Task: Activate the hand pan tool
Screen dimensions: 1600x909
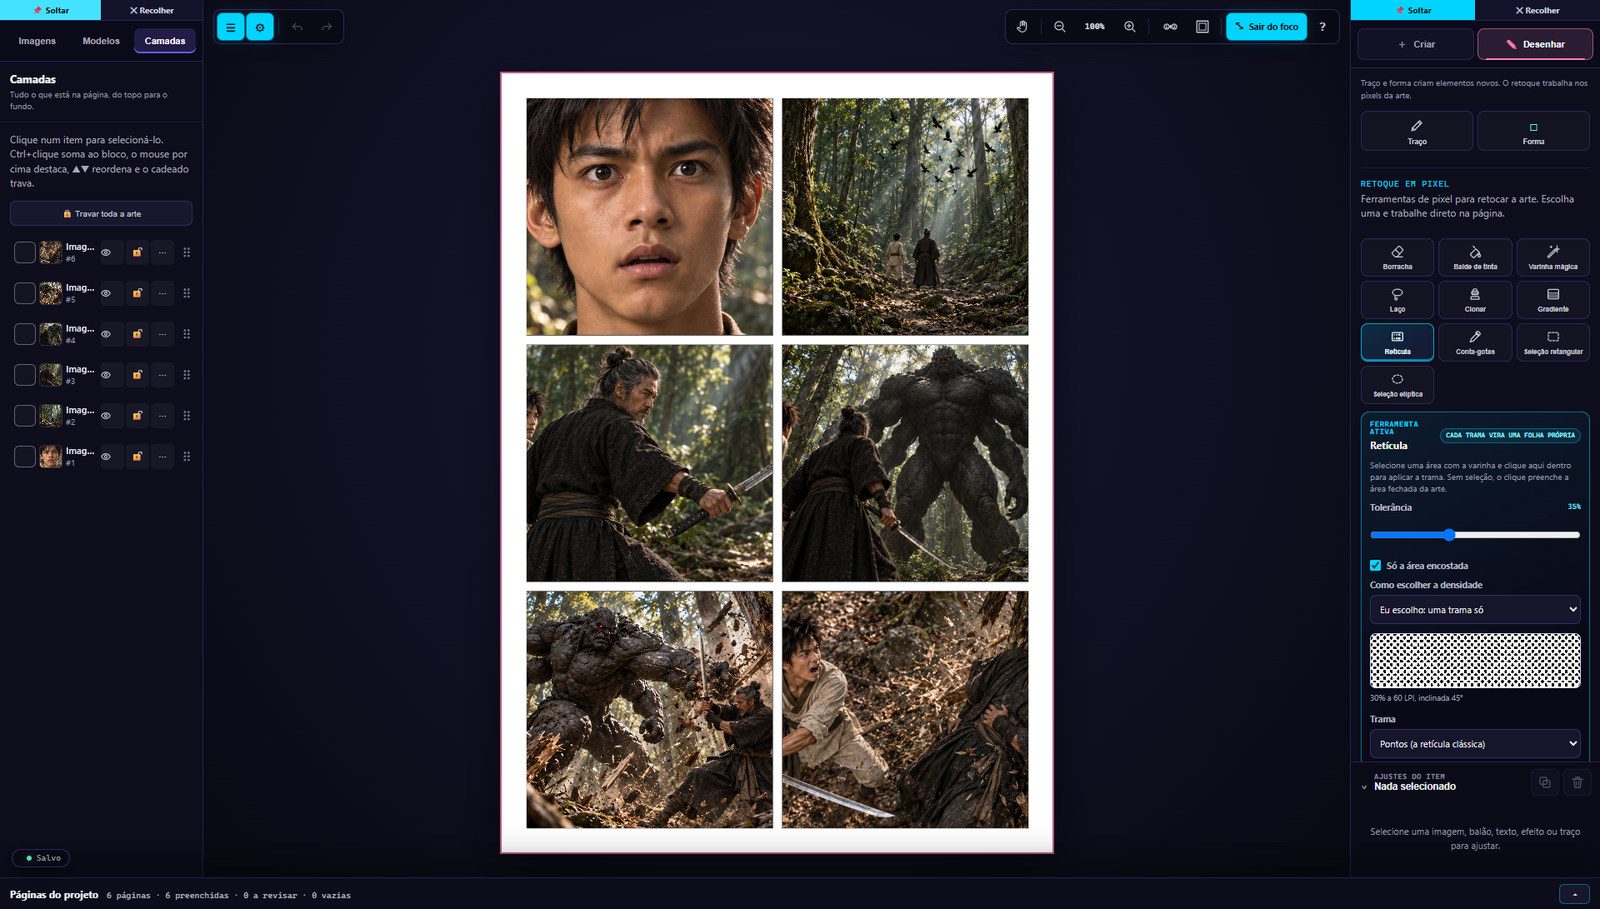Action: 1022,27
